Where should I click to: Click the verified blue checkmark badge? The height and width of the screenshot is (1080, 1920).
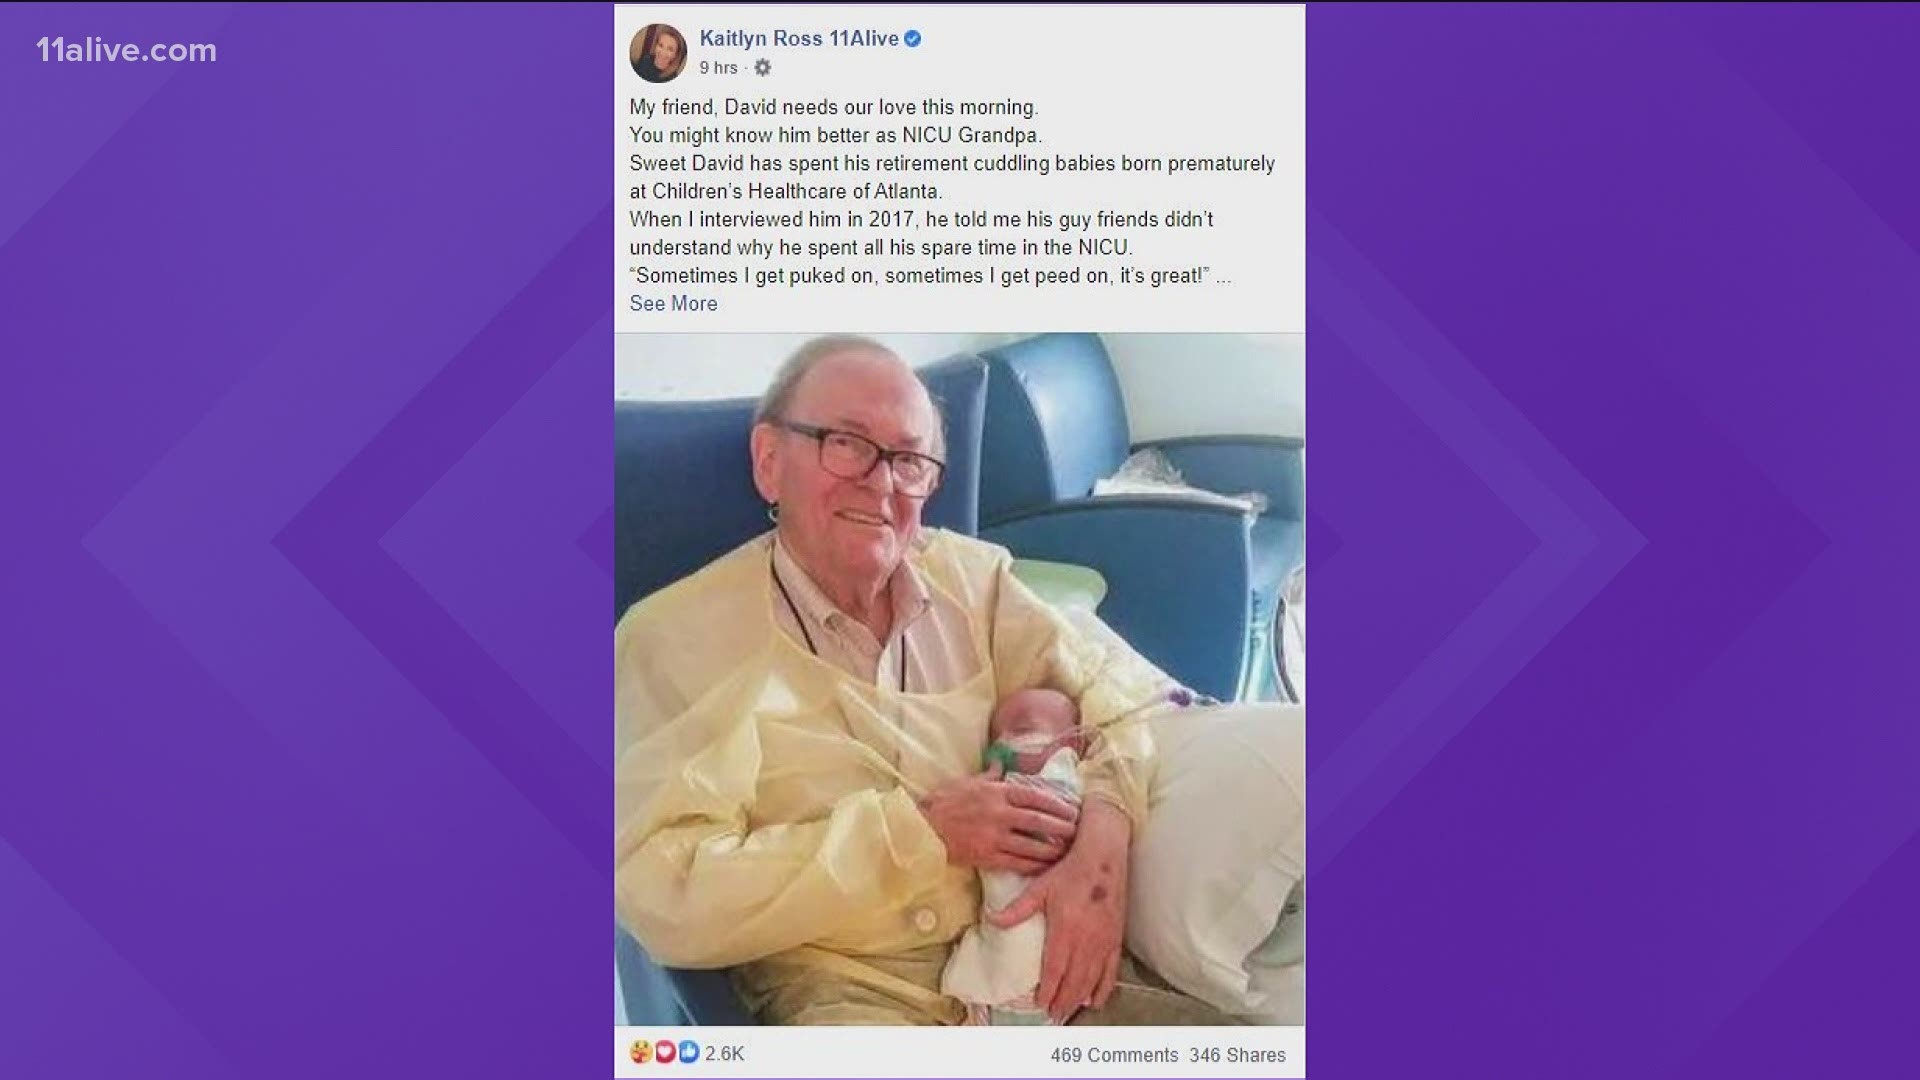coord(912,39)
